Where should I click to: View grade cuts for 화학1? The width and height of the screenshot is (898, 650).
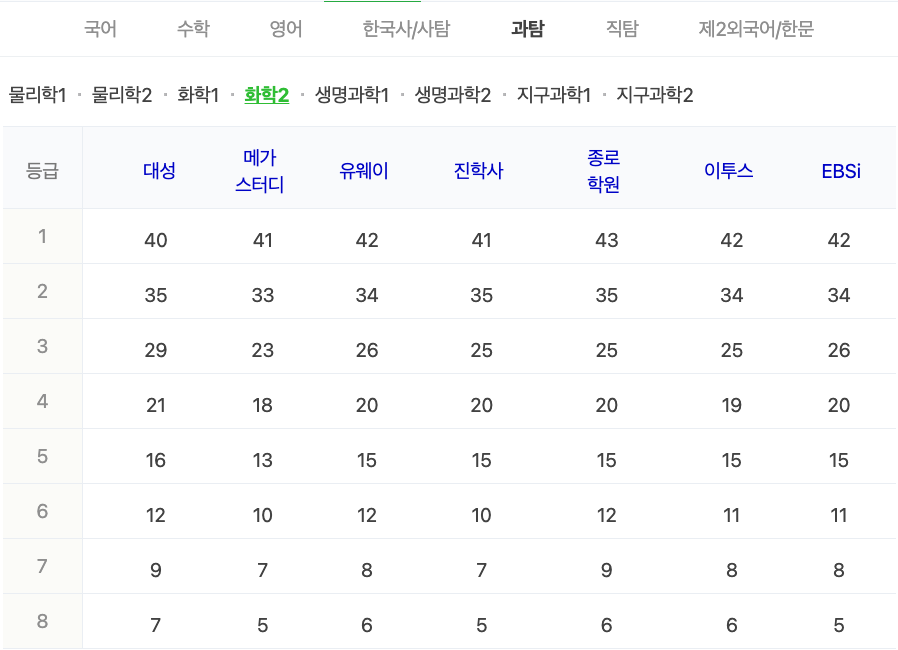[x=197, y=96]
